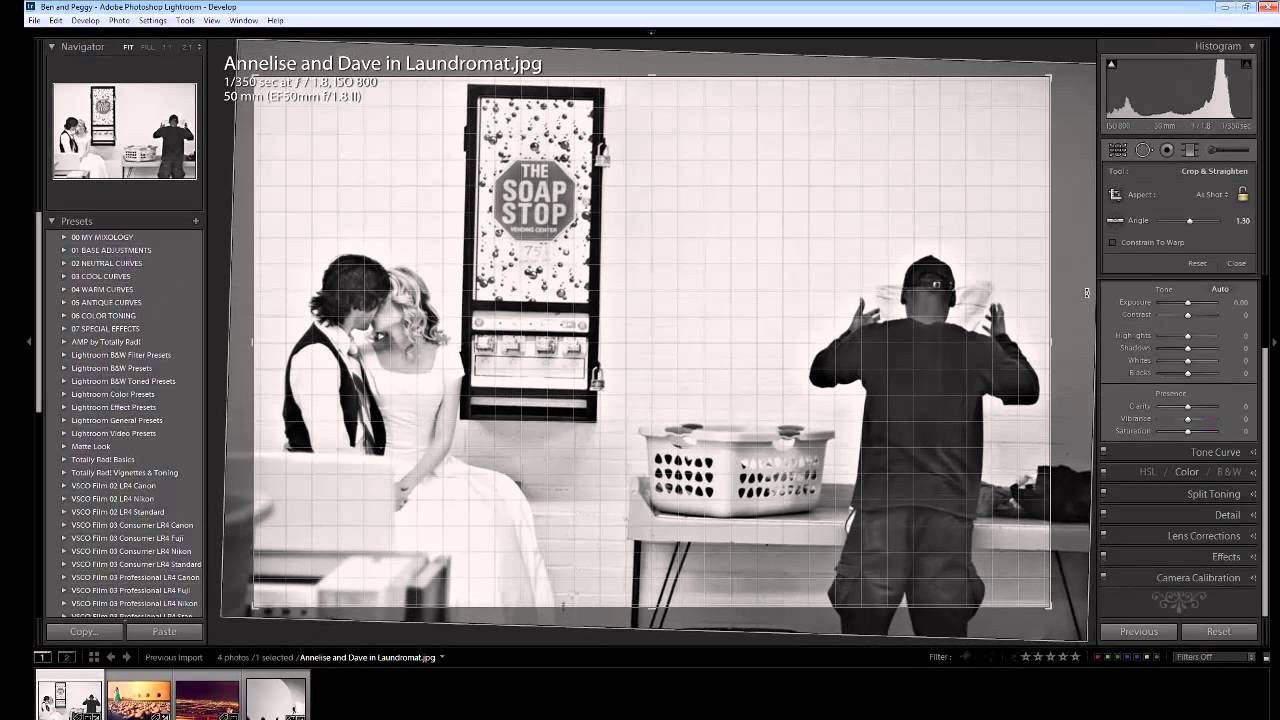The image size is (1280, 720).
Task: Go back with filmstrip left arrow
Action: pyautogui.click(x=111, y=657)
